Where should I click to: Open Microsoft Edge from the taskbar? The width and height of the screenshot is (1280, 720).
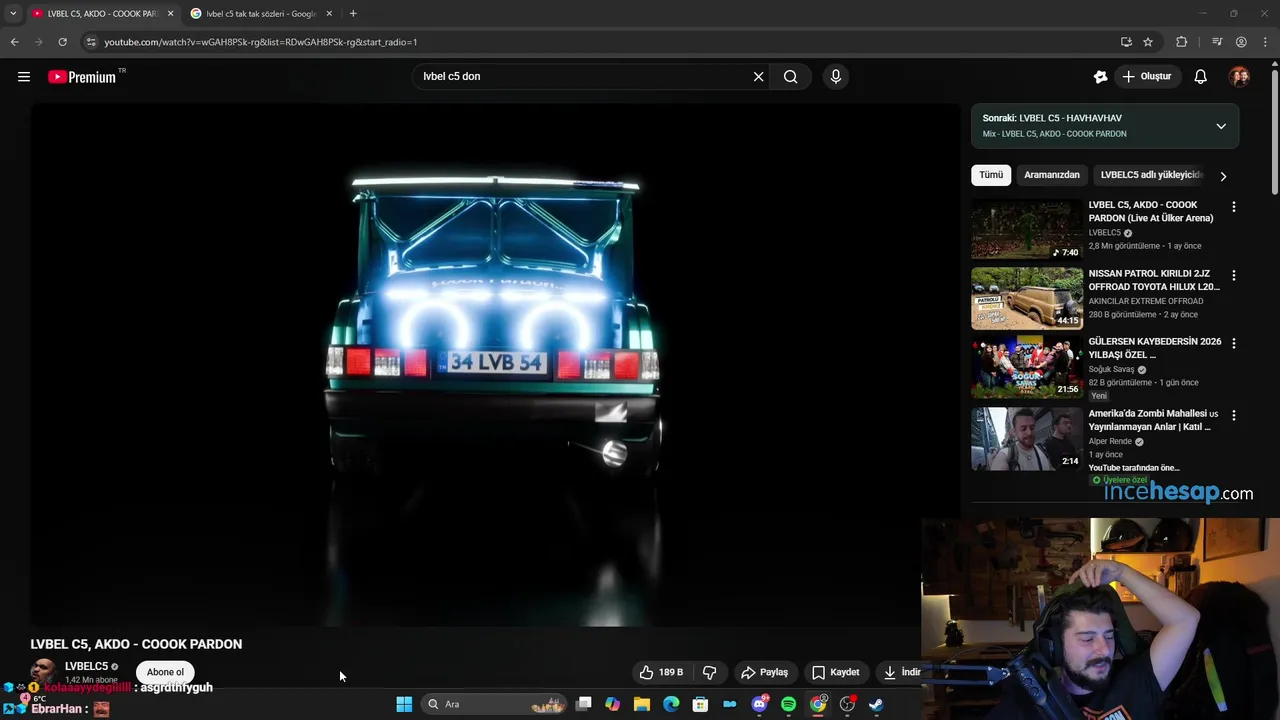tap(671, 704)
